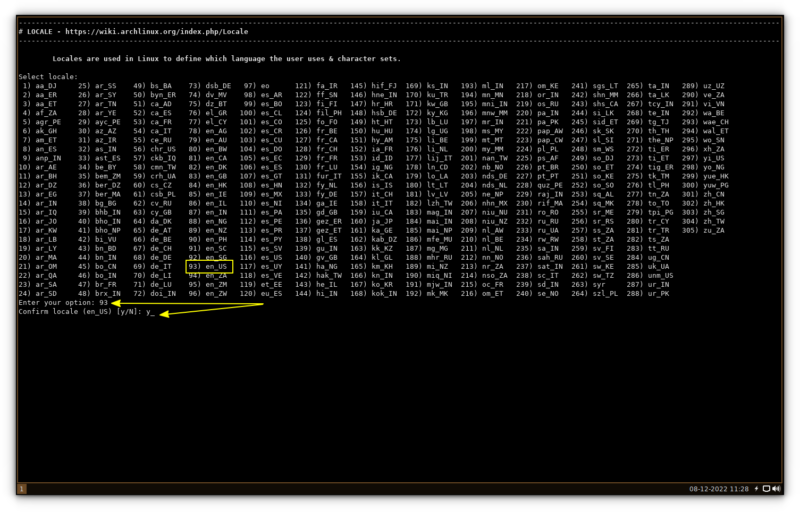Switch to workspace 1 in the bar
This screenshot has height=512, width=800.
(21, 489)
